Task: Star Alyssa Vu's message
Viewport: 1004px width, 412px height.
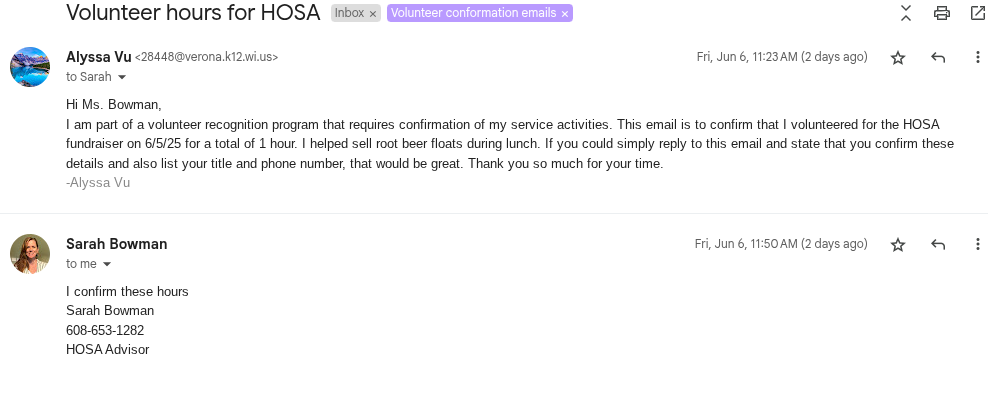Action: [x=898, y=58]
